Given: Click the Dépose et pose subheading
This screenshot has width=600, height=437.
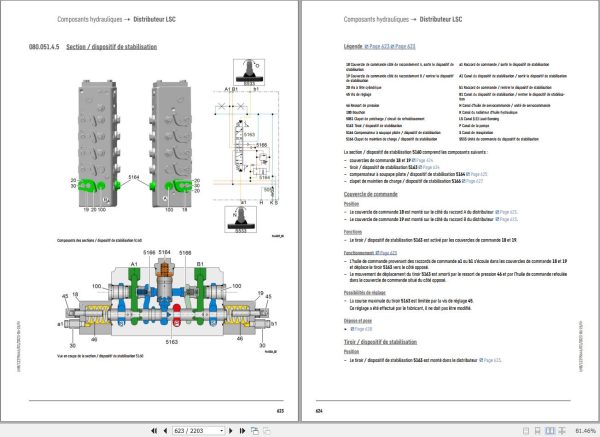Looking at the screenshot, I should coord(358,321).
